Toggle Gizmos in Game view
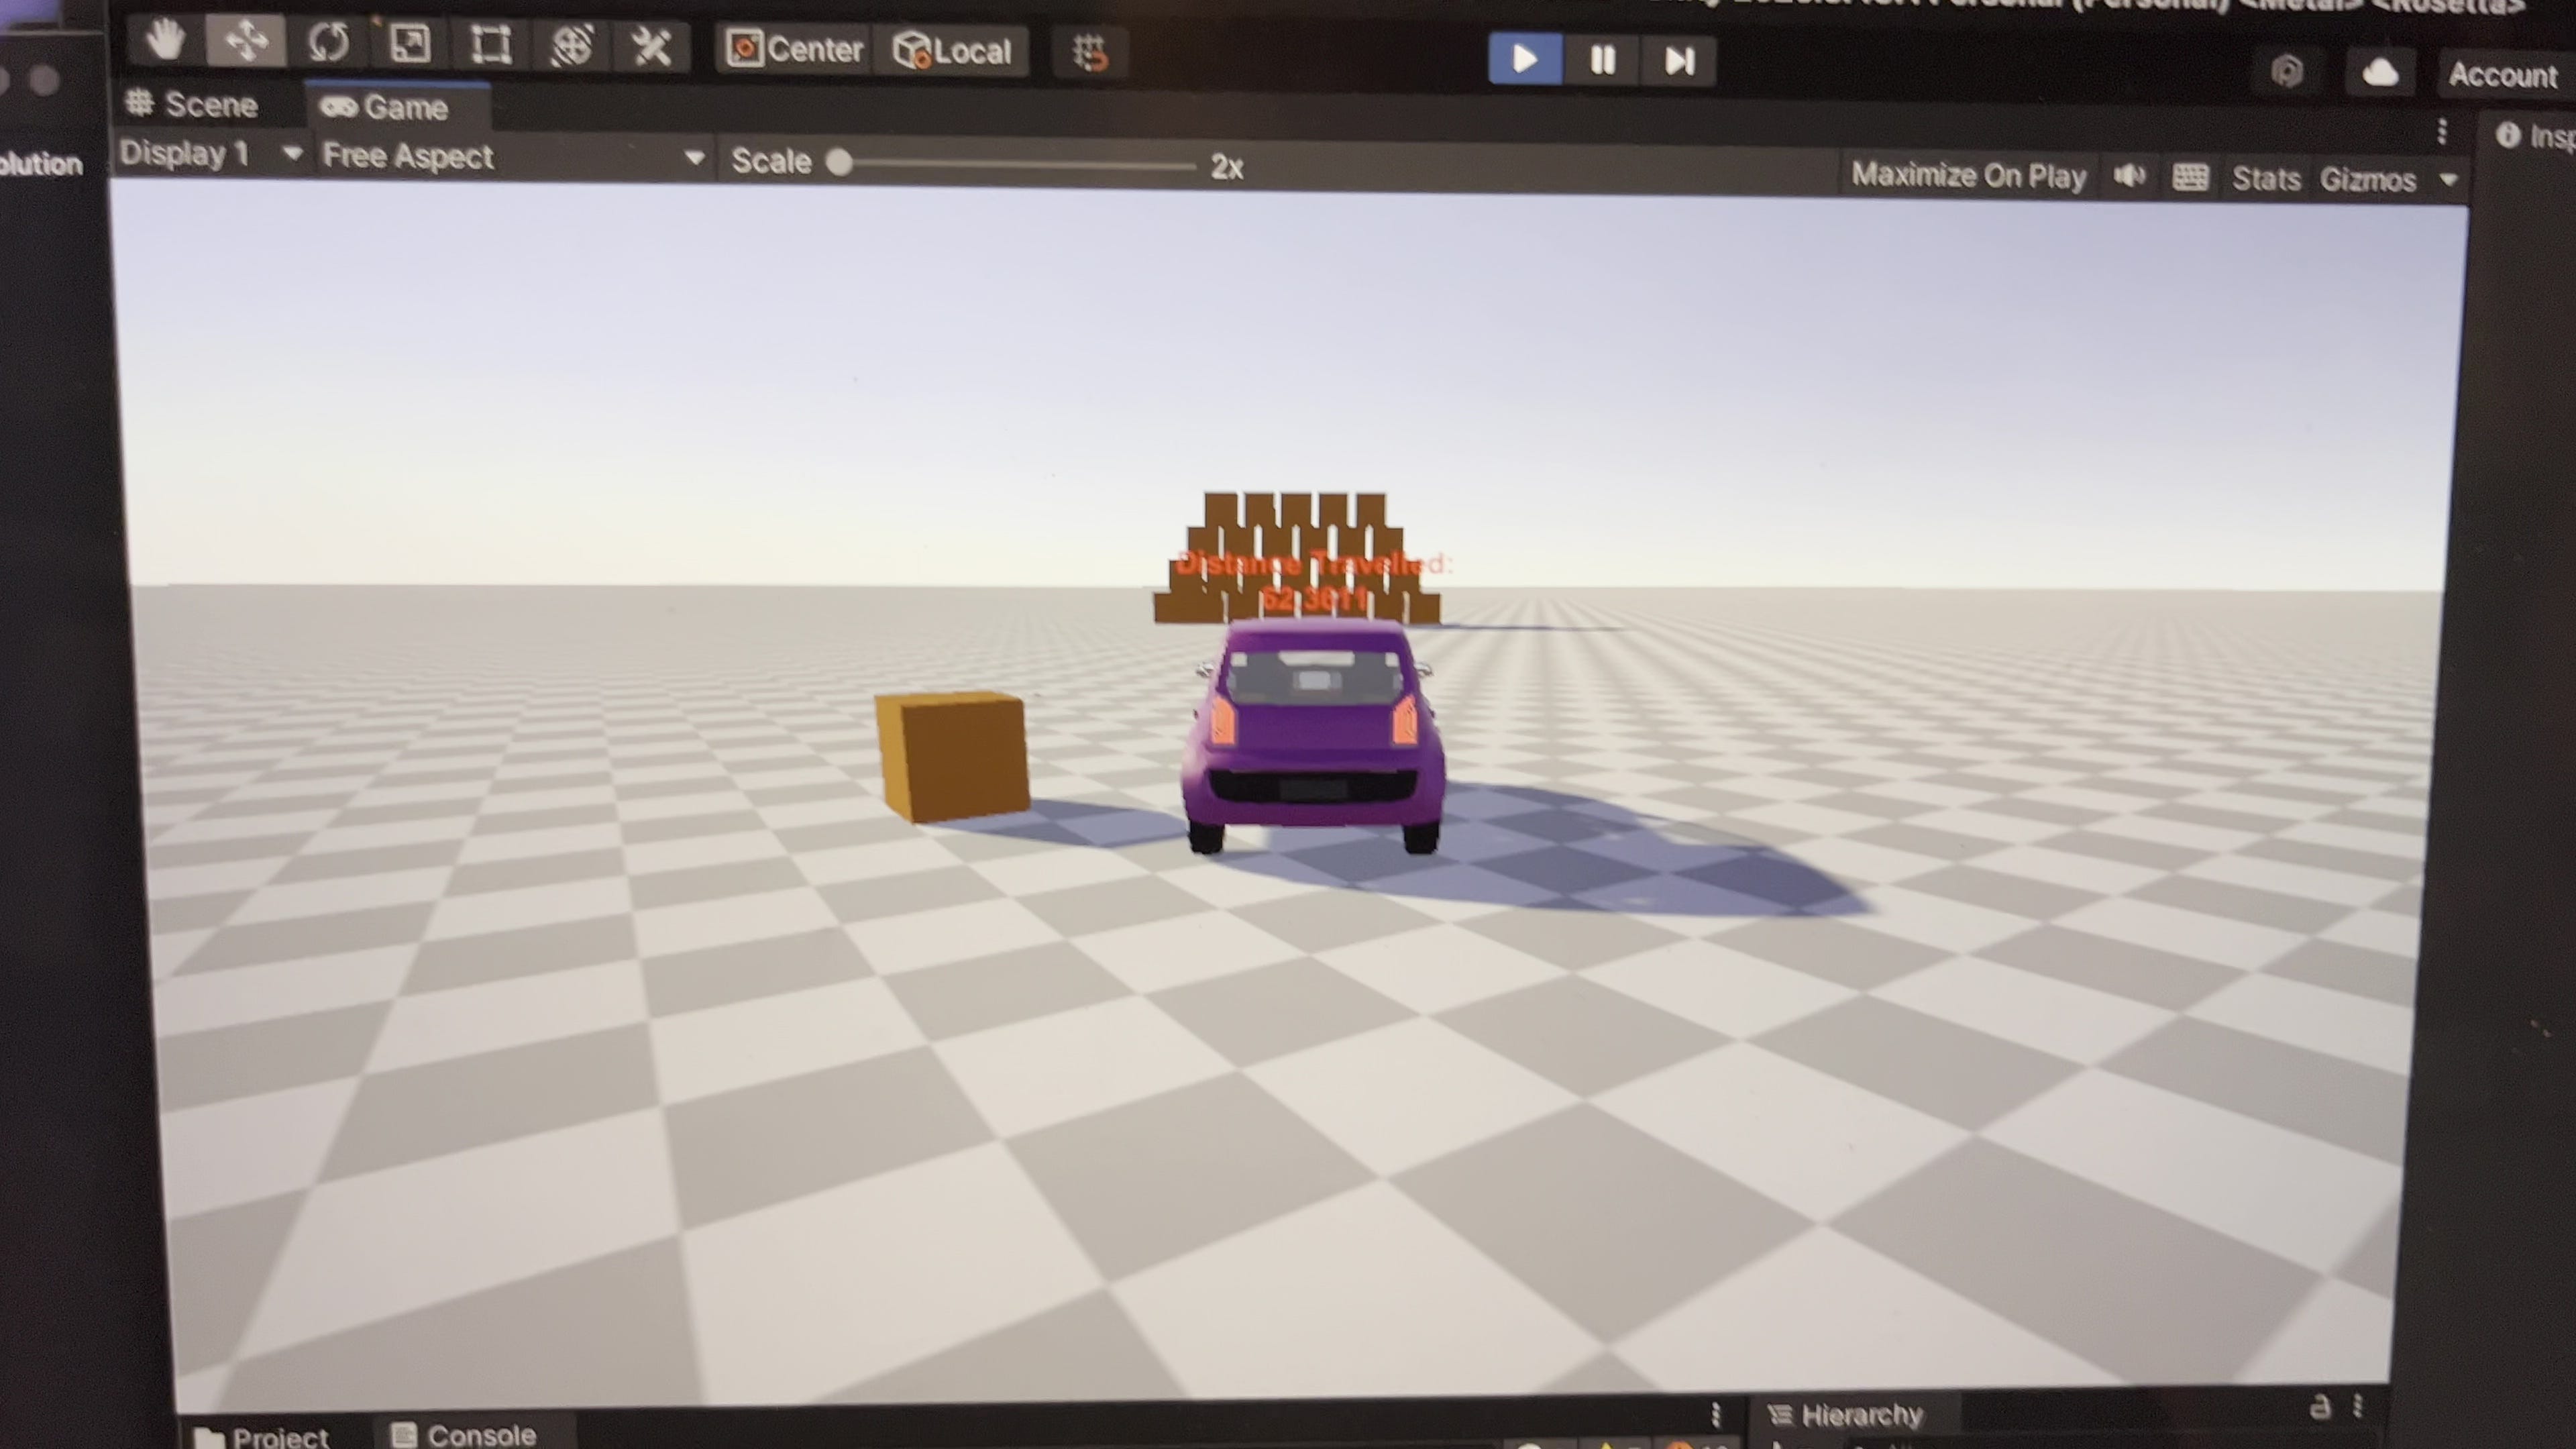 tap(2367, 180)
